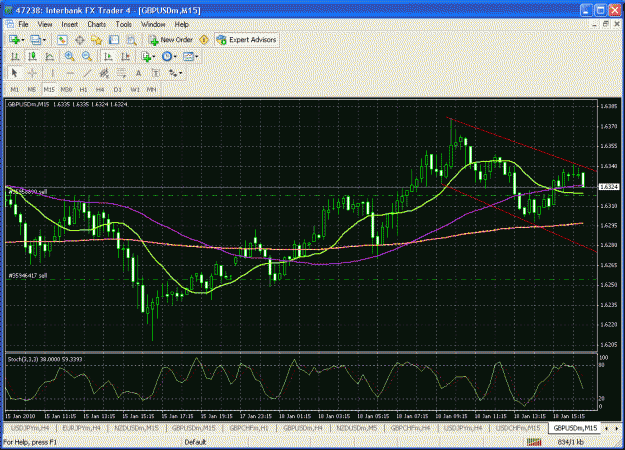Click the current price label 1.6324
The height and width of the screenshot is (450, 625).
609,187
